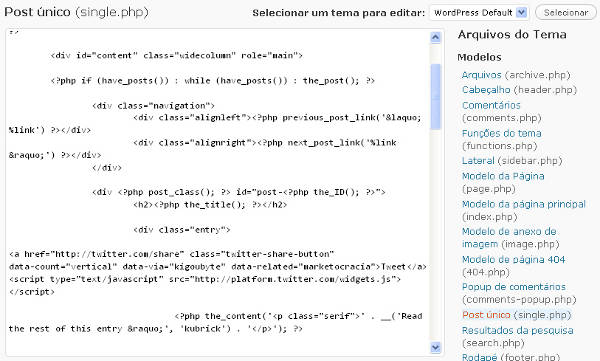Click the 'div id="content"' code line

pyautogui.click(x=176, y=56)
